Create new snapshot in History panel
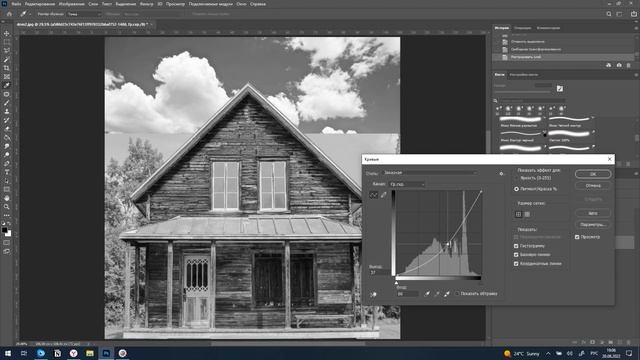This screenshot has height=360, width=640. pyautogui.click(x=619, y=65)
